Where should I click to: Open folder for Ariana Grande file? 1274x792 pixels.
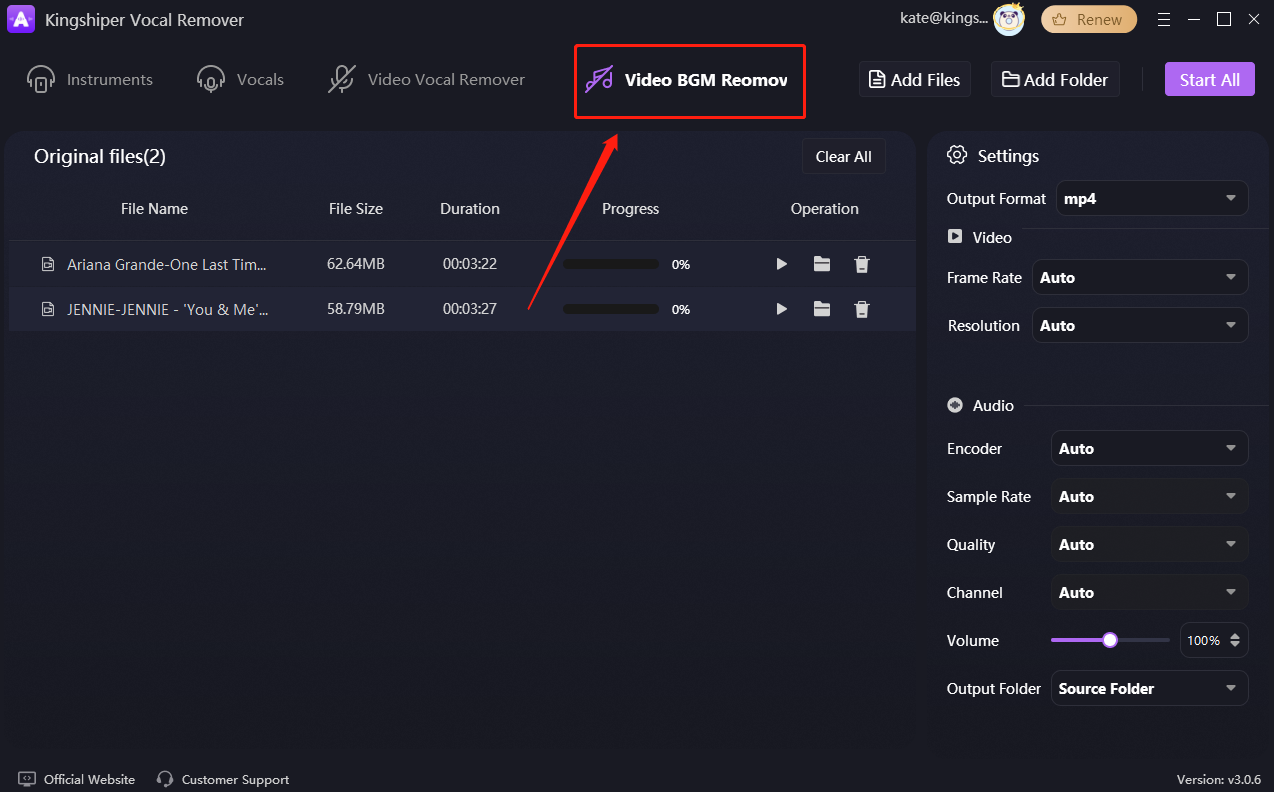click(x=822, y=264)
